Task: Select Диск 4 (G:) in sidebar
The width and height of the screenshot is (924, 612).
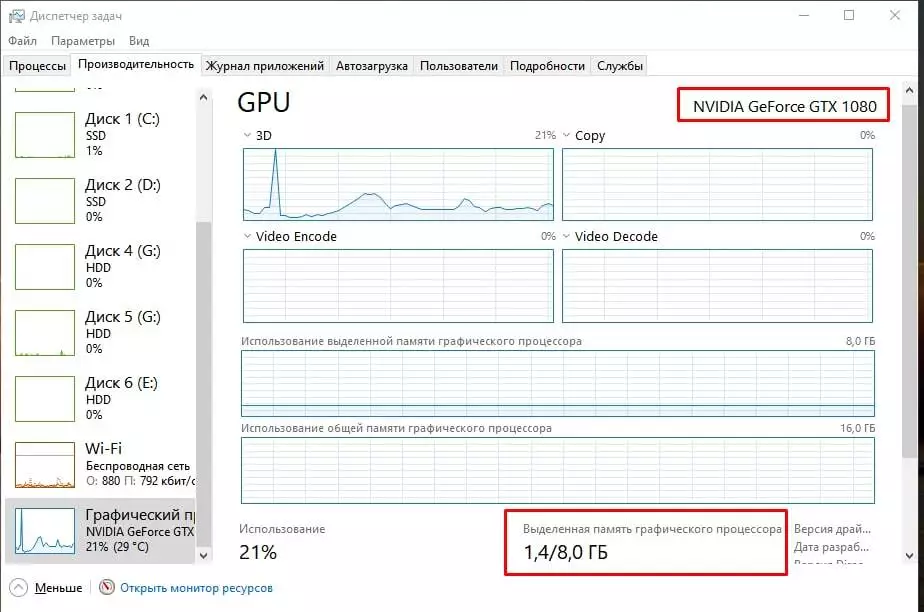Action: pyautogui.click(x=100, y=267)
